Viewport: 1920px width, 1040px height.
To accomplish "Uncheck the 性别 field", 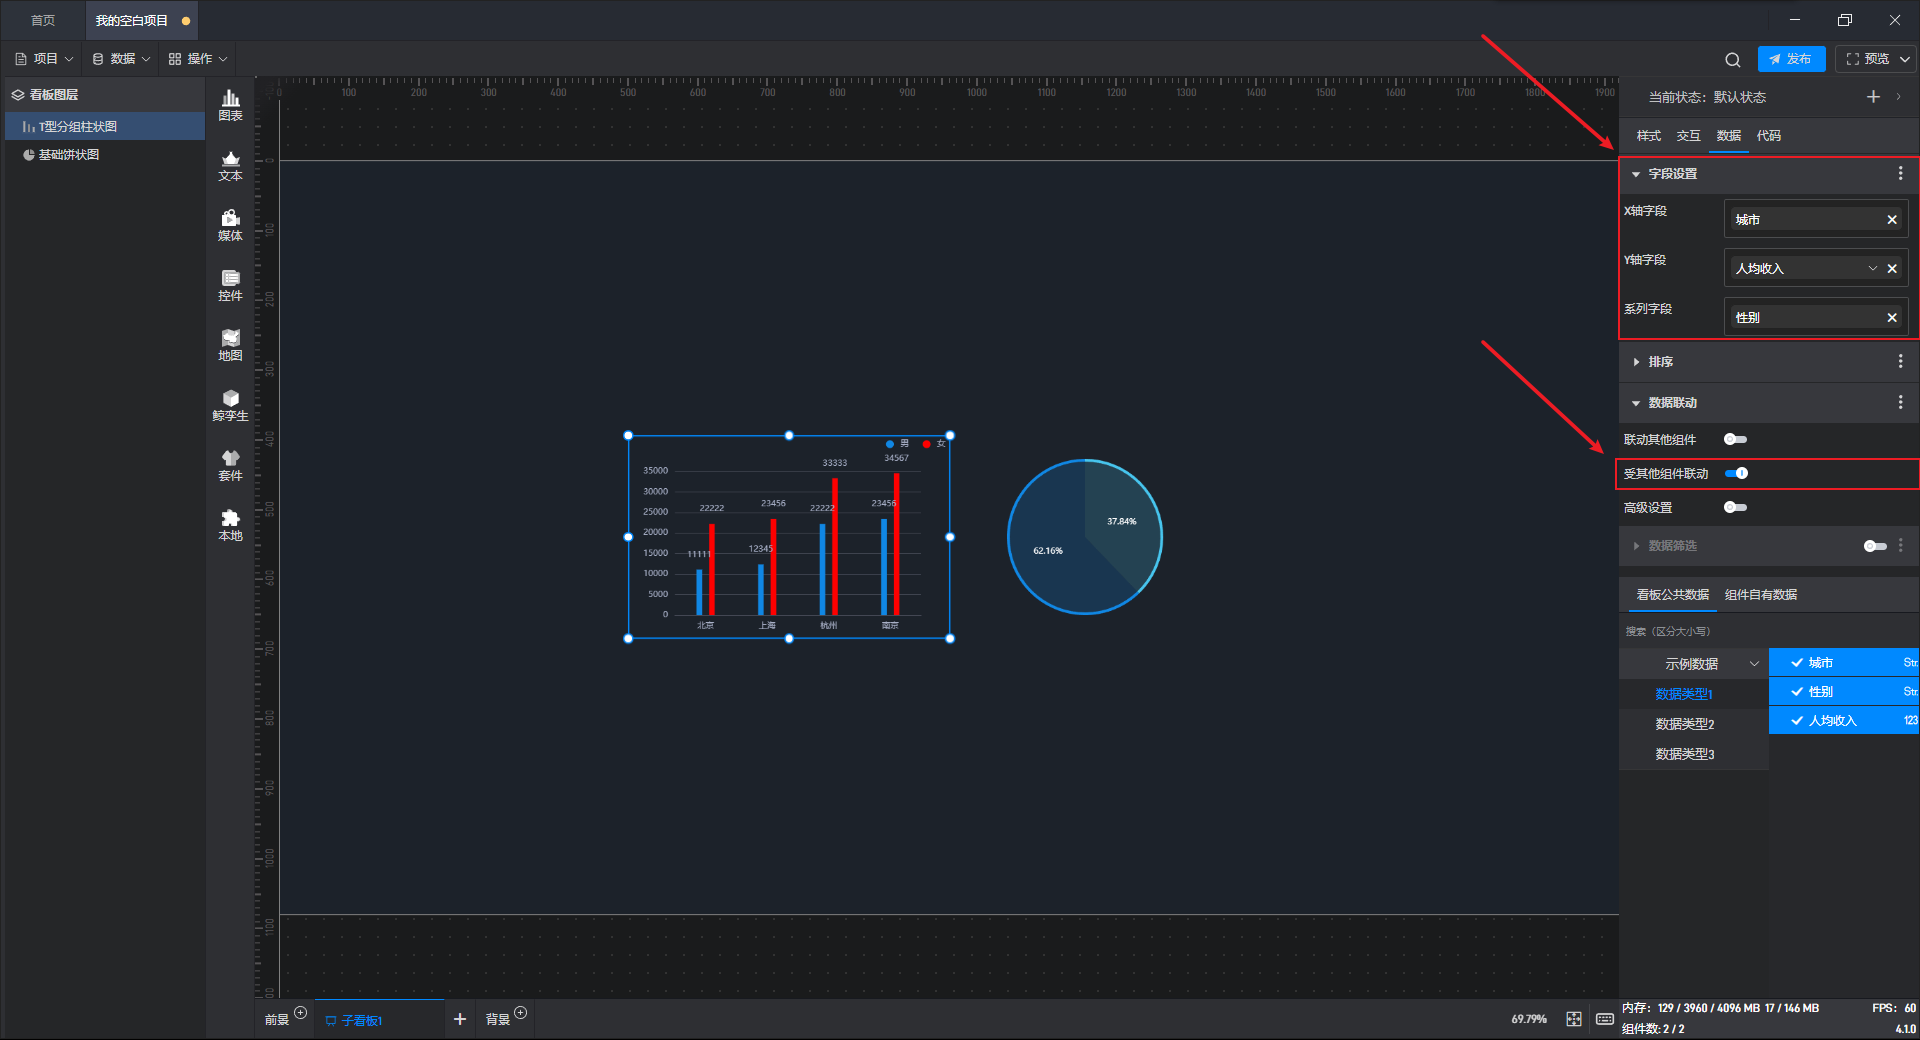I will coord(1797,692).
